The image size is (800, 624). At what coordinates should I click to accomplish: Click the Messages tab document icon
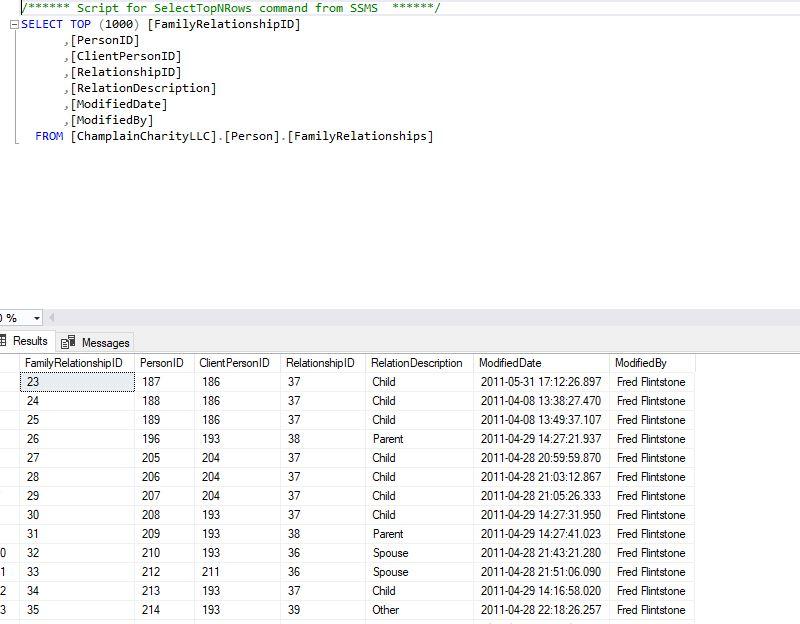[68, 341]
